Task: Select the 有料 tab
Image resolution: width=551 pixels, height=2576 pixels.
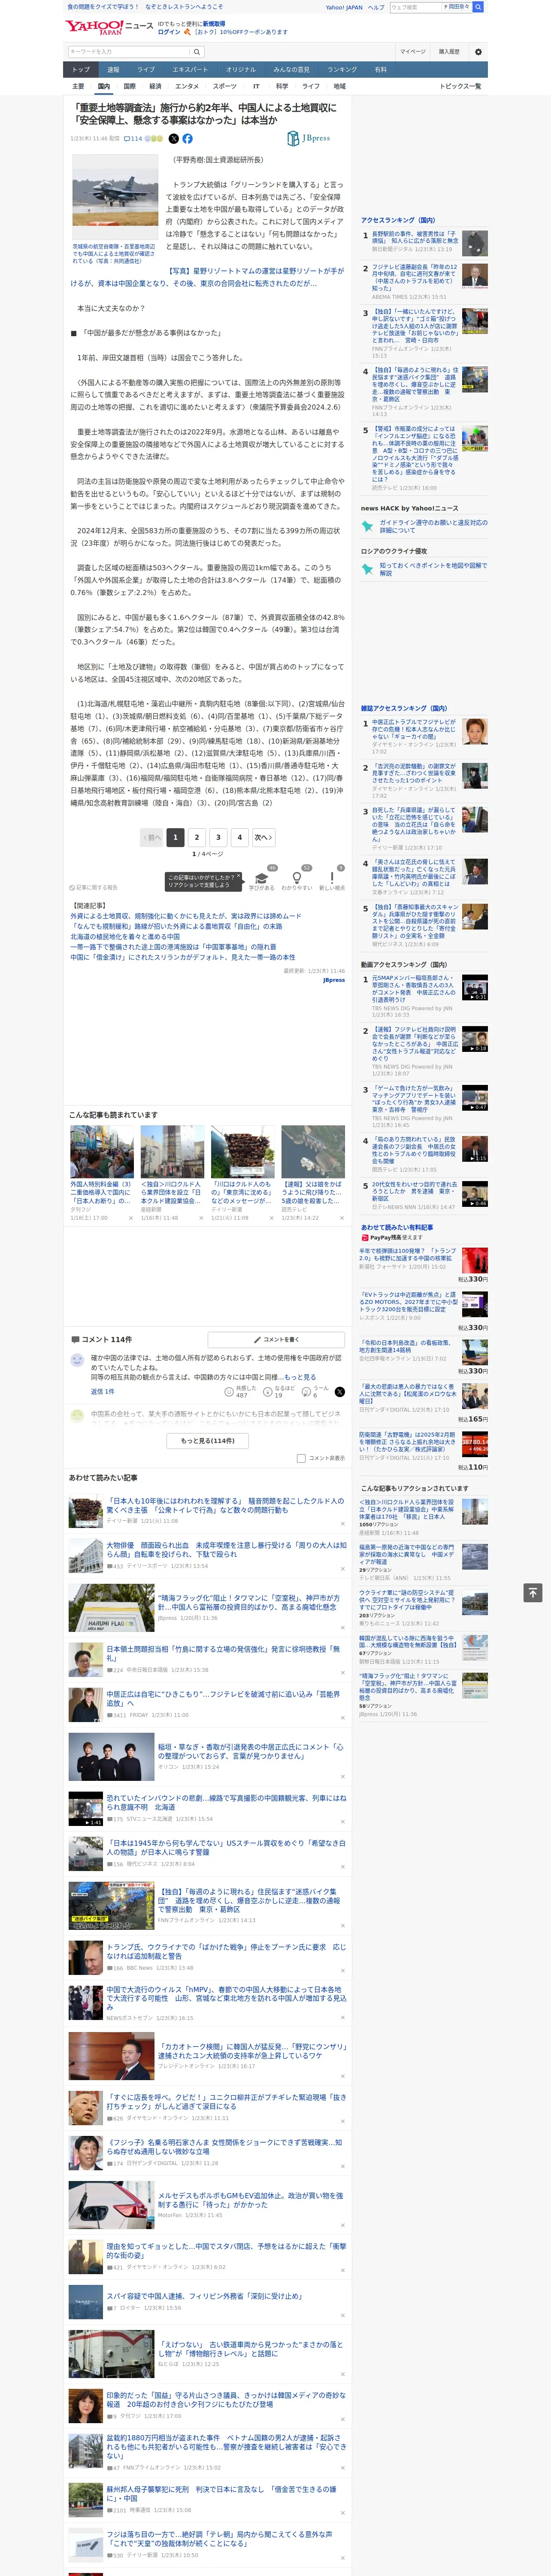Action: tap(381, 70)
